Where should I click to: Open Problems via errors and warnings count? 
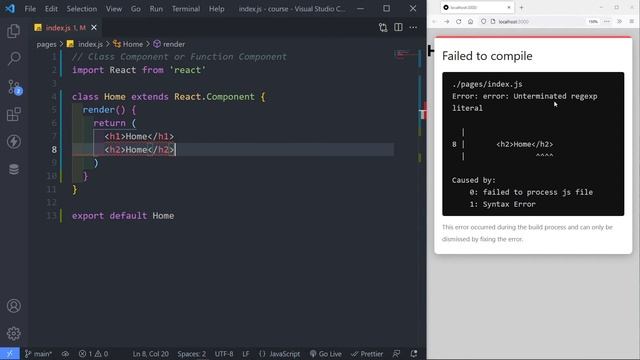[x=93, y=354]
